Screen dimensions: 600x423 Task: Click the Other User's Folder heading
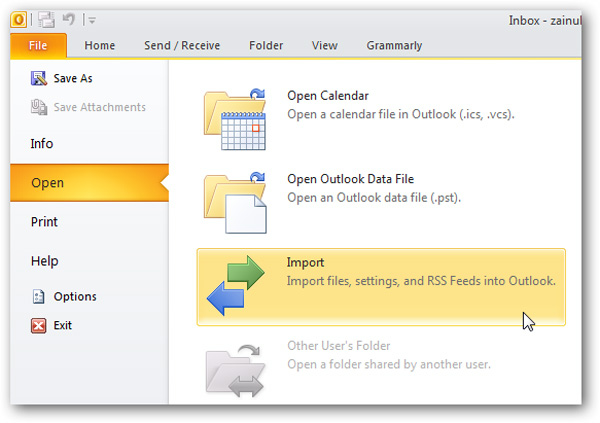(x=339, y=346)
